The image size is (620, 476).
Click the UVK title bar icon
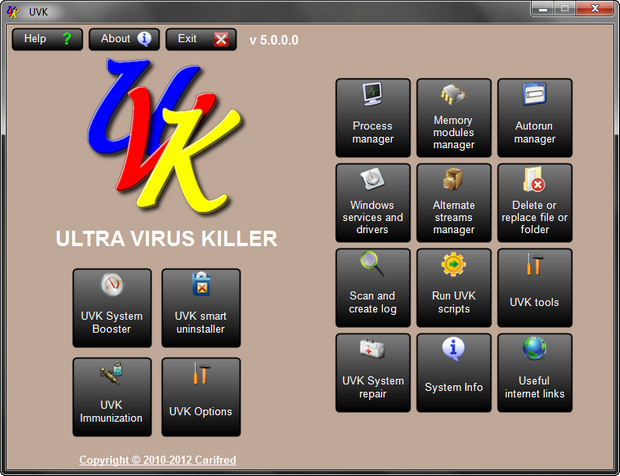[x=12, y=12]
